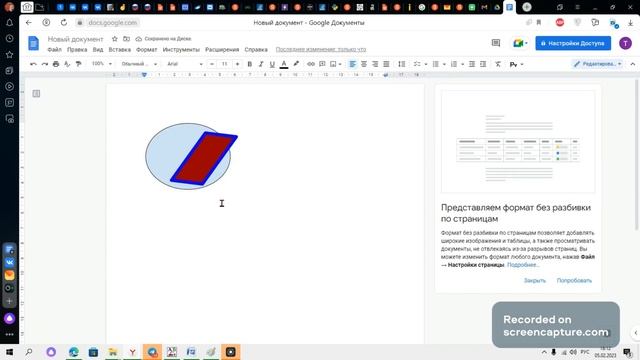Open the highlight color marker tool

tap(296, 64)
